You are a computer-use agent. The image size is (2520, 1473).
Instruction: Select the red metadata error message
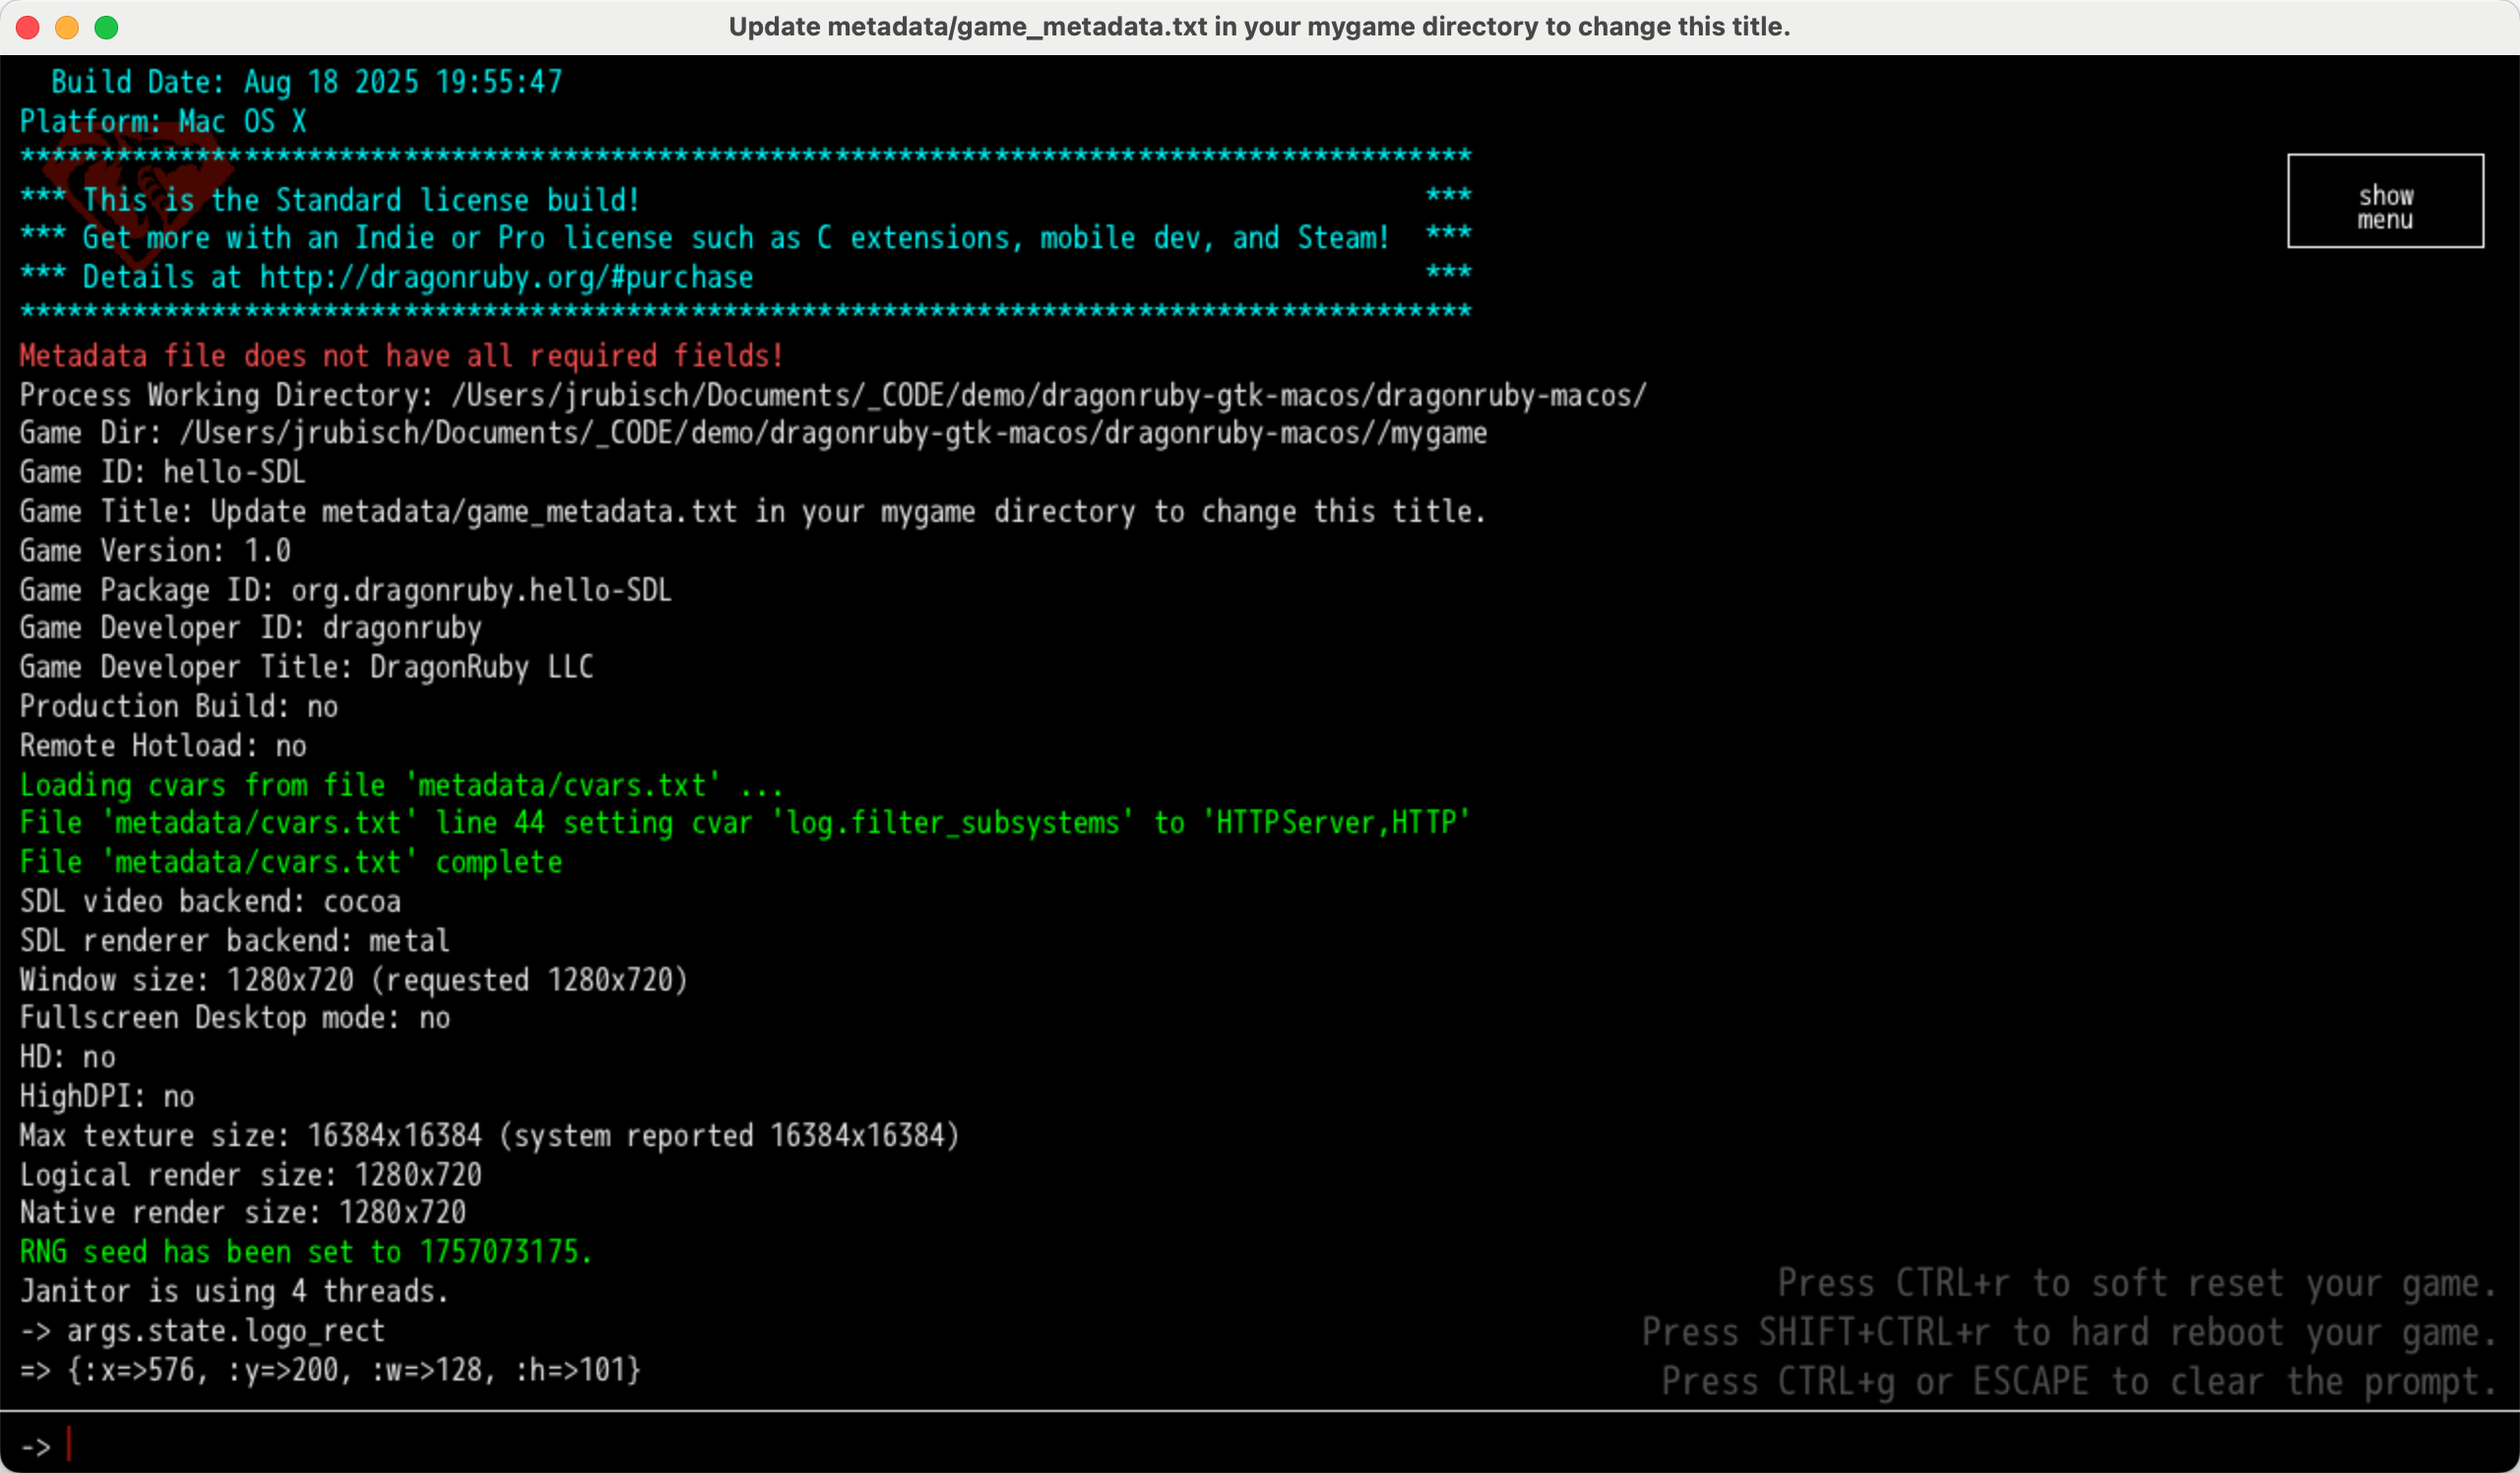[400, 355]
